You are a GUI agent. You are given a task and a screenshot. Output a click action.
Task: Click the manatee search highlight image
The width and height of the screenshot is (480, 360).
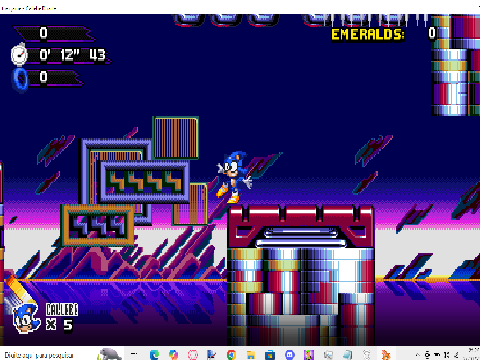click(109, 354)
